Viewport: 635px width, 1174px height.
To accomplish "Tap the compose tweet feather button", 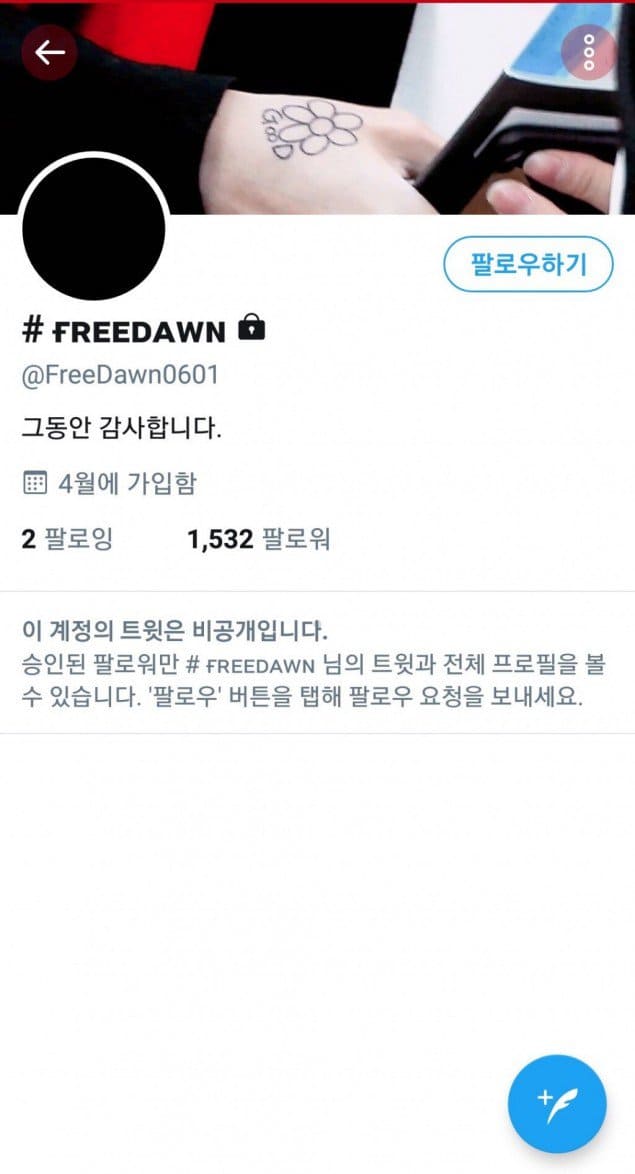I will (557, 1104).
